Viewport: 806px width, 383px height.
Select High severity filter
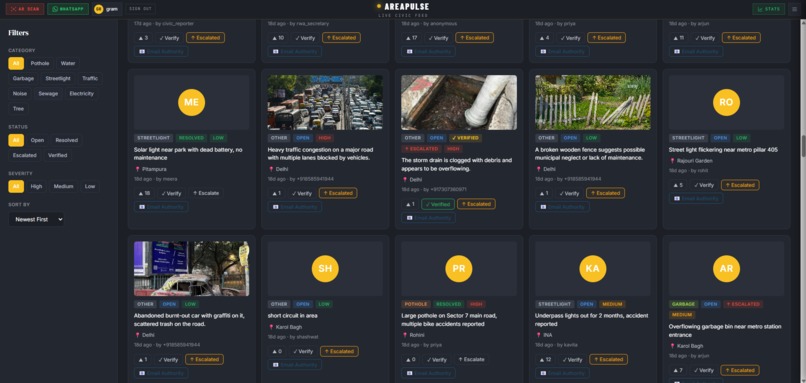36,186
